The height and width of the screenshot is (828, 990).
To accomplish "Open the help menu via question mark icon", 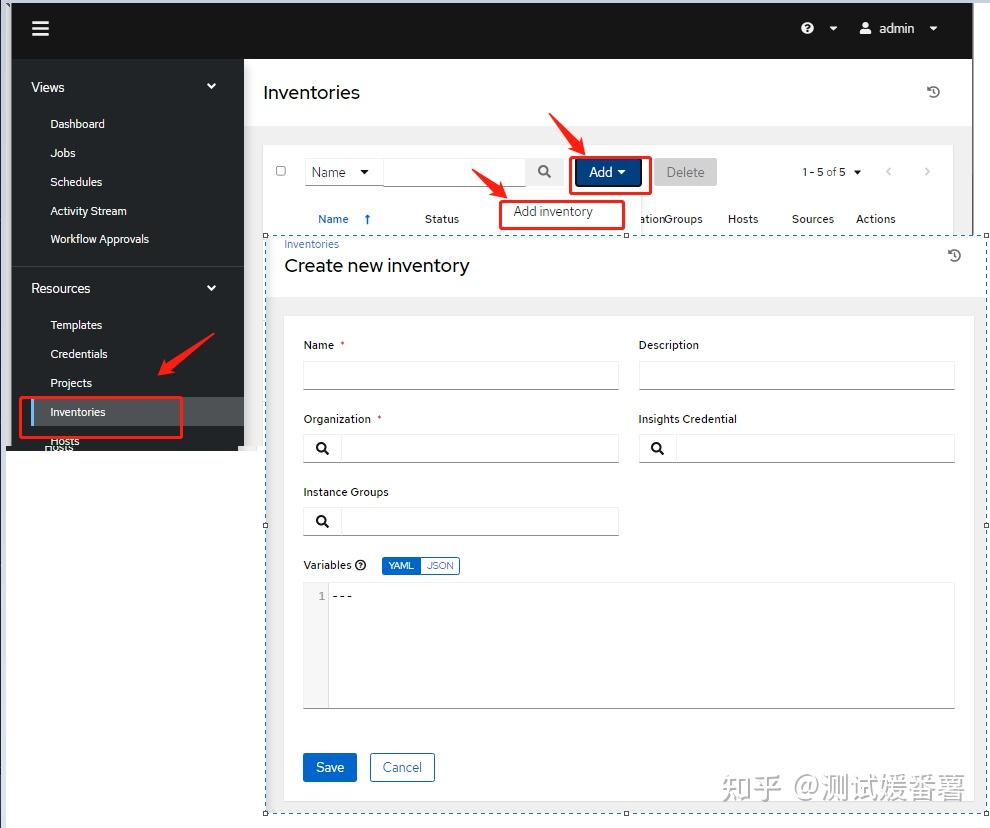I will [x=806, y=28].
